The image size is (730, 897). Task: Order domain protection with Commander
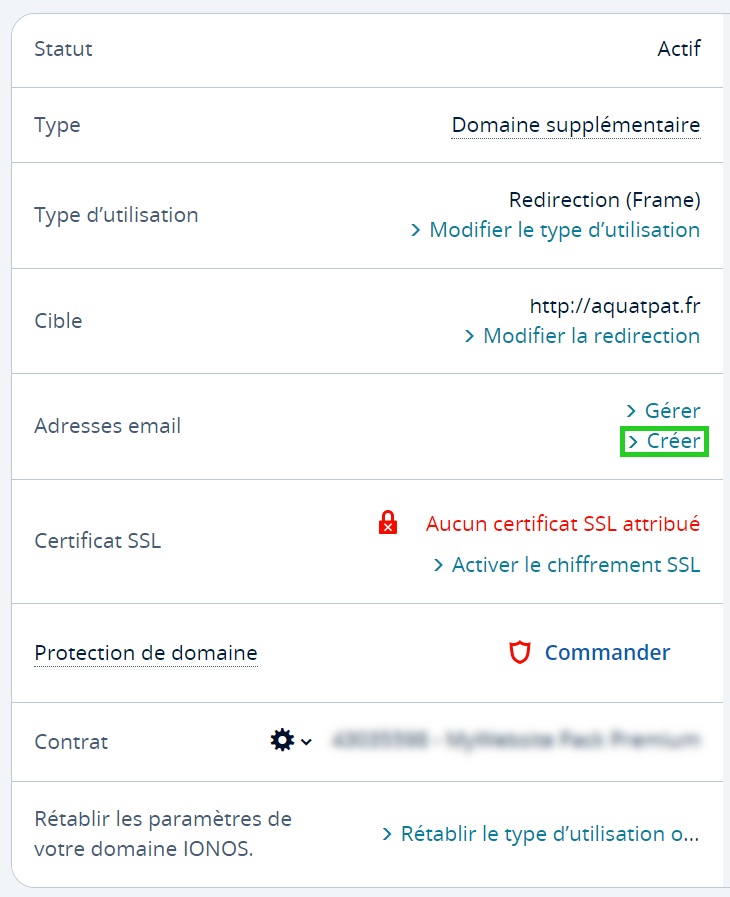point(608,652)
